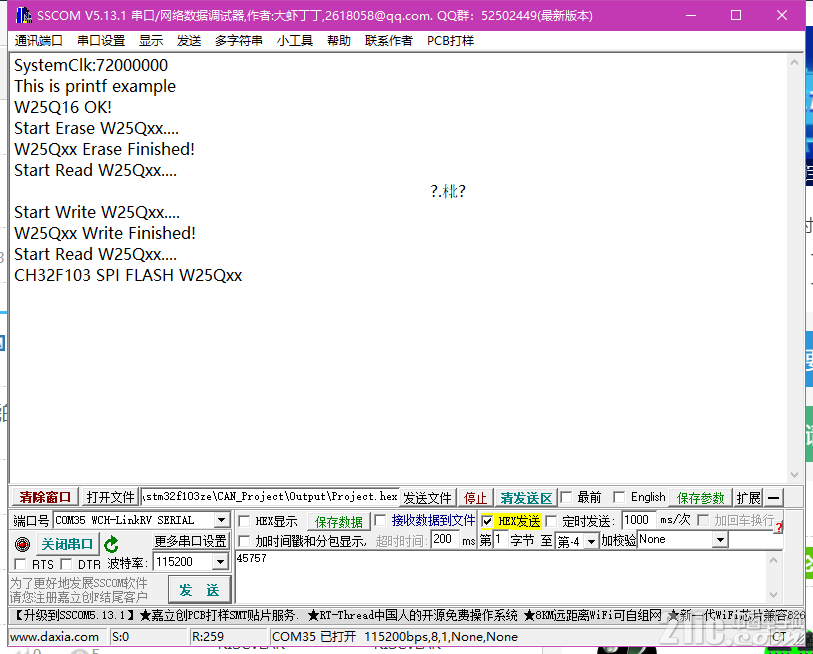Click the 超时时间 200 ms field

click(x=445, y=539)
